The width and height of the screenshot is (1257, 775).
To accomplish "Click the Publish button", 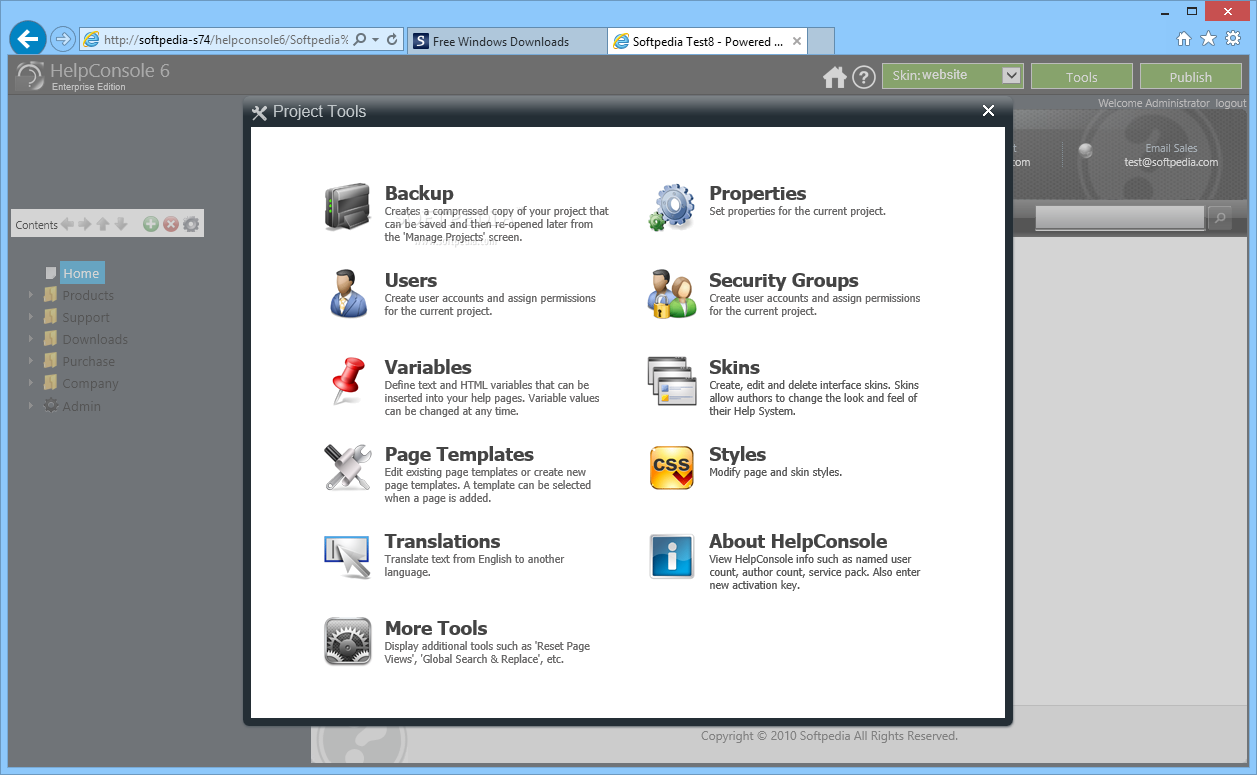I will (1191, 76).
